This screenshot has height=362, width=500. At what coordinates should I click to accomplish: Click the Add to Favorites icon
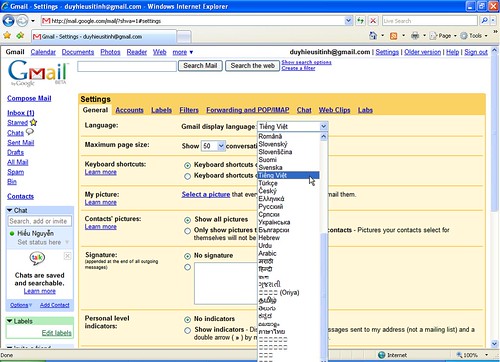point(20,35)
